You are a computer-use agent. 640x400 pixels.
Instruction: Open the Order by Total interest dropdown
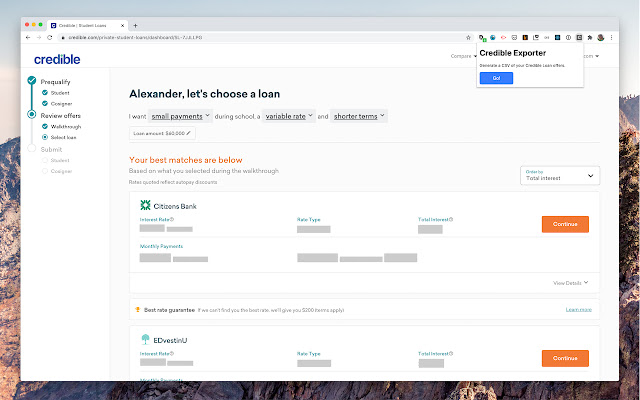point(560,176)
